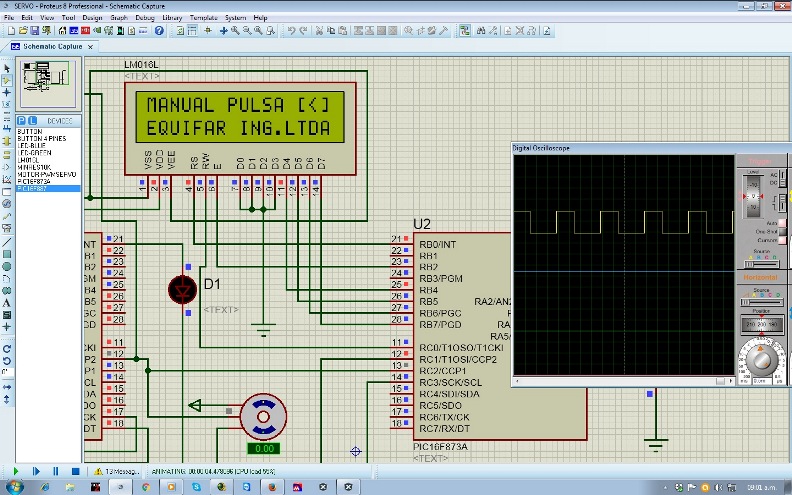Toggle oscilloscope One-Shot trigger
792x495 pixels.
[x=782, y=231]
